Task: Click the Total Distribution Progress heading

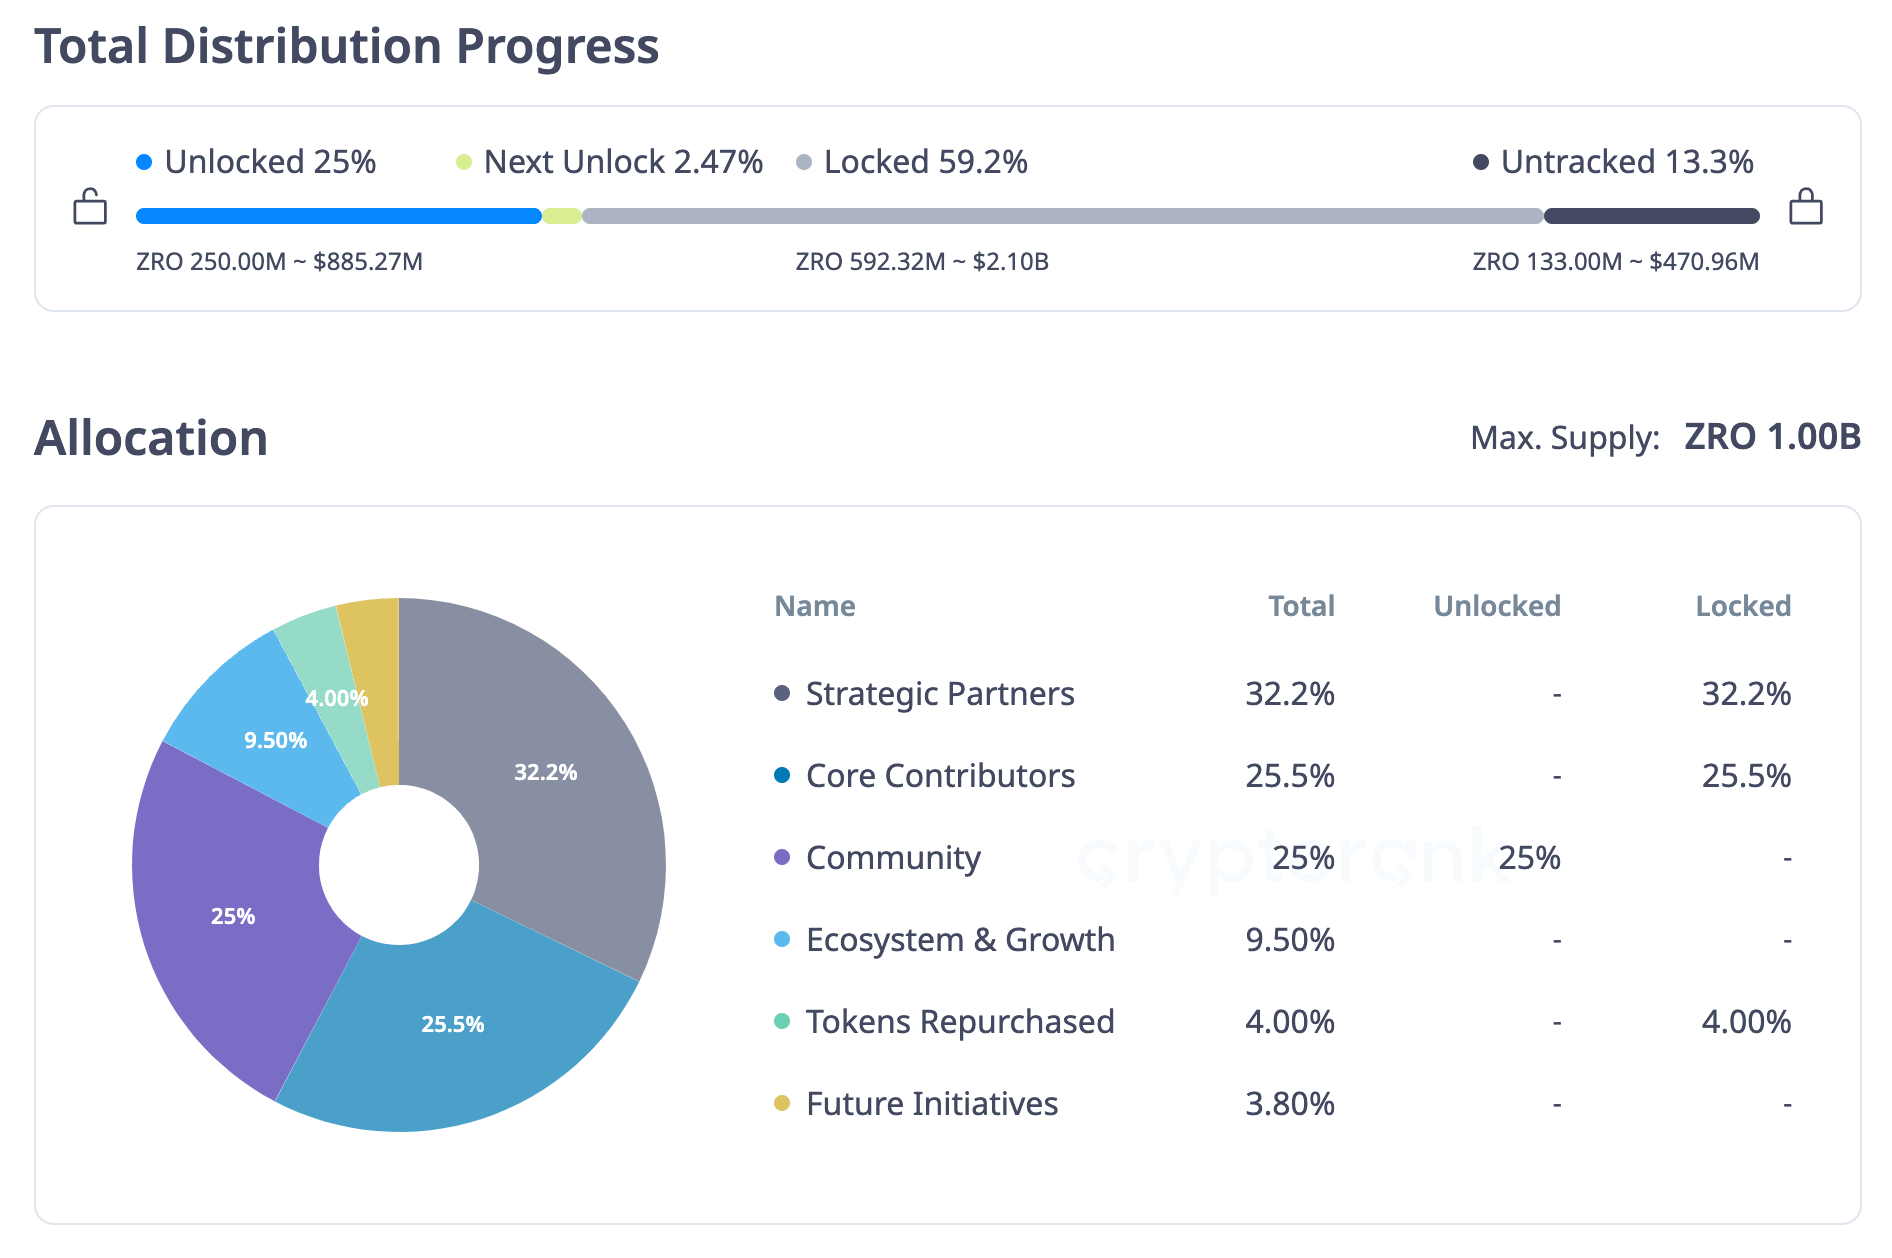Action: point(347,47)
